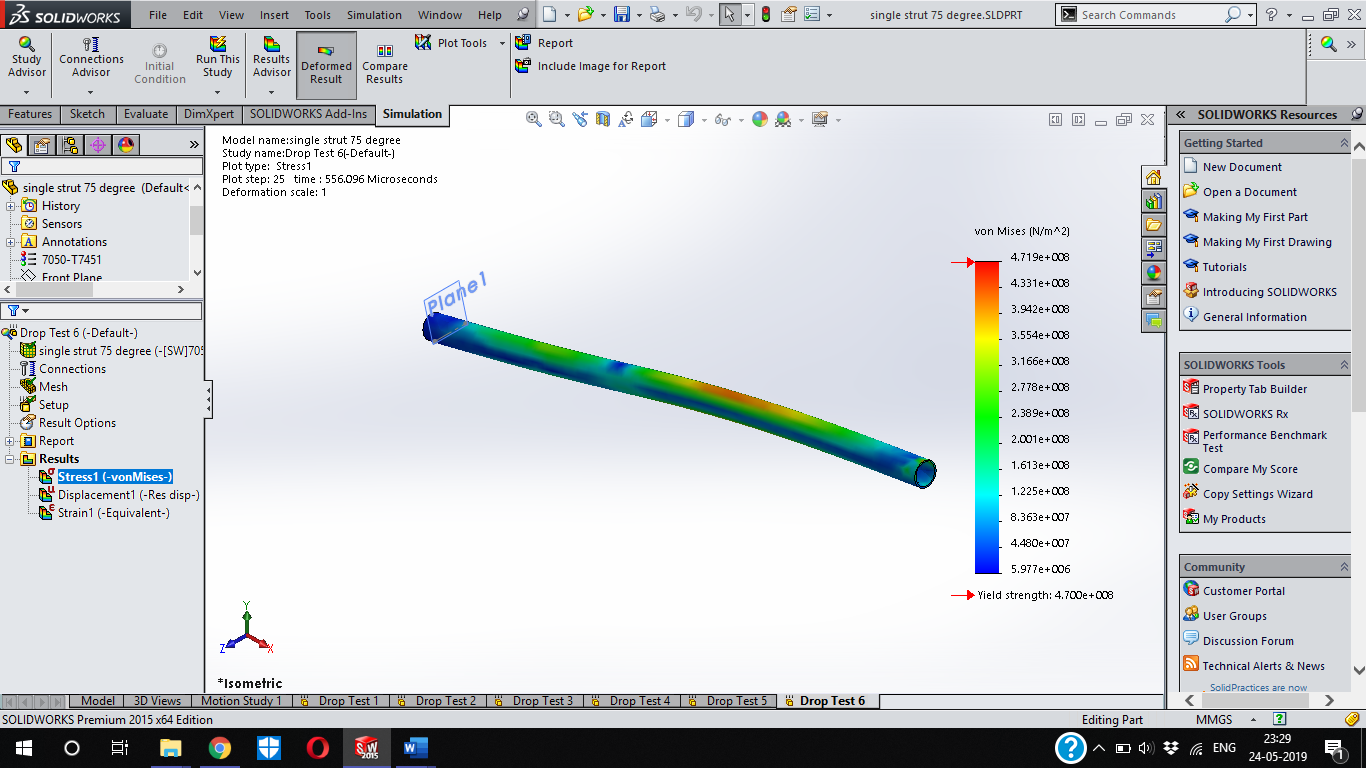Open Microsoft Word from the taskbar
This screenshot has width=1366, height=768.
point(415,748)
